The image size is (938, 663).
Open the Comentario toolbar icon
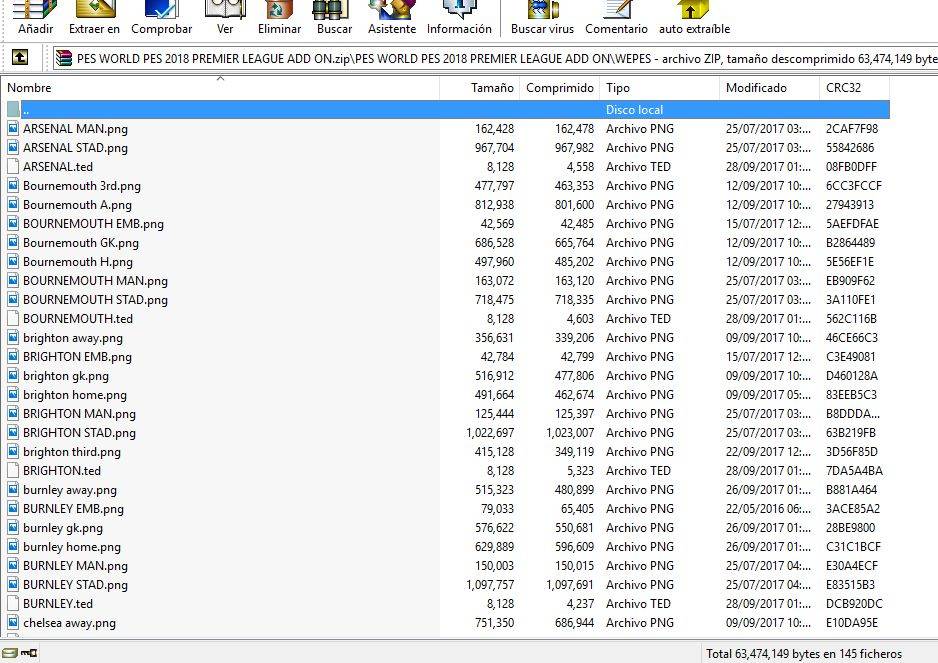pos(616,18)
